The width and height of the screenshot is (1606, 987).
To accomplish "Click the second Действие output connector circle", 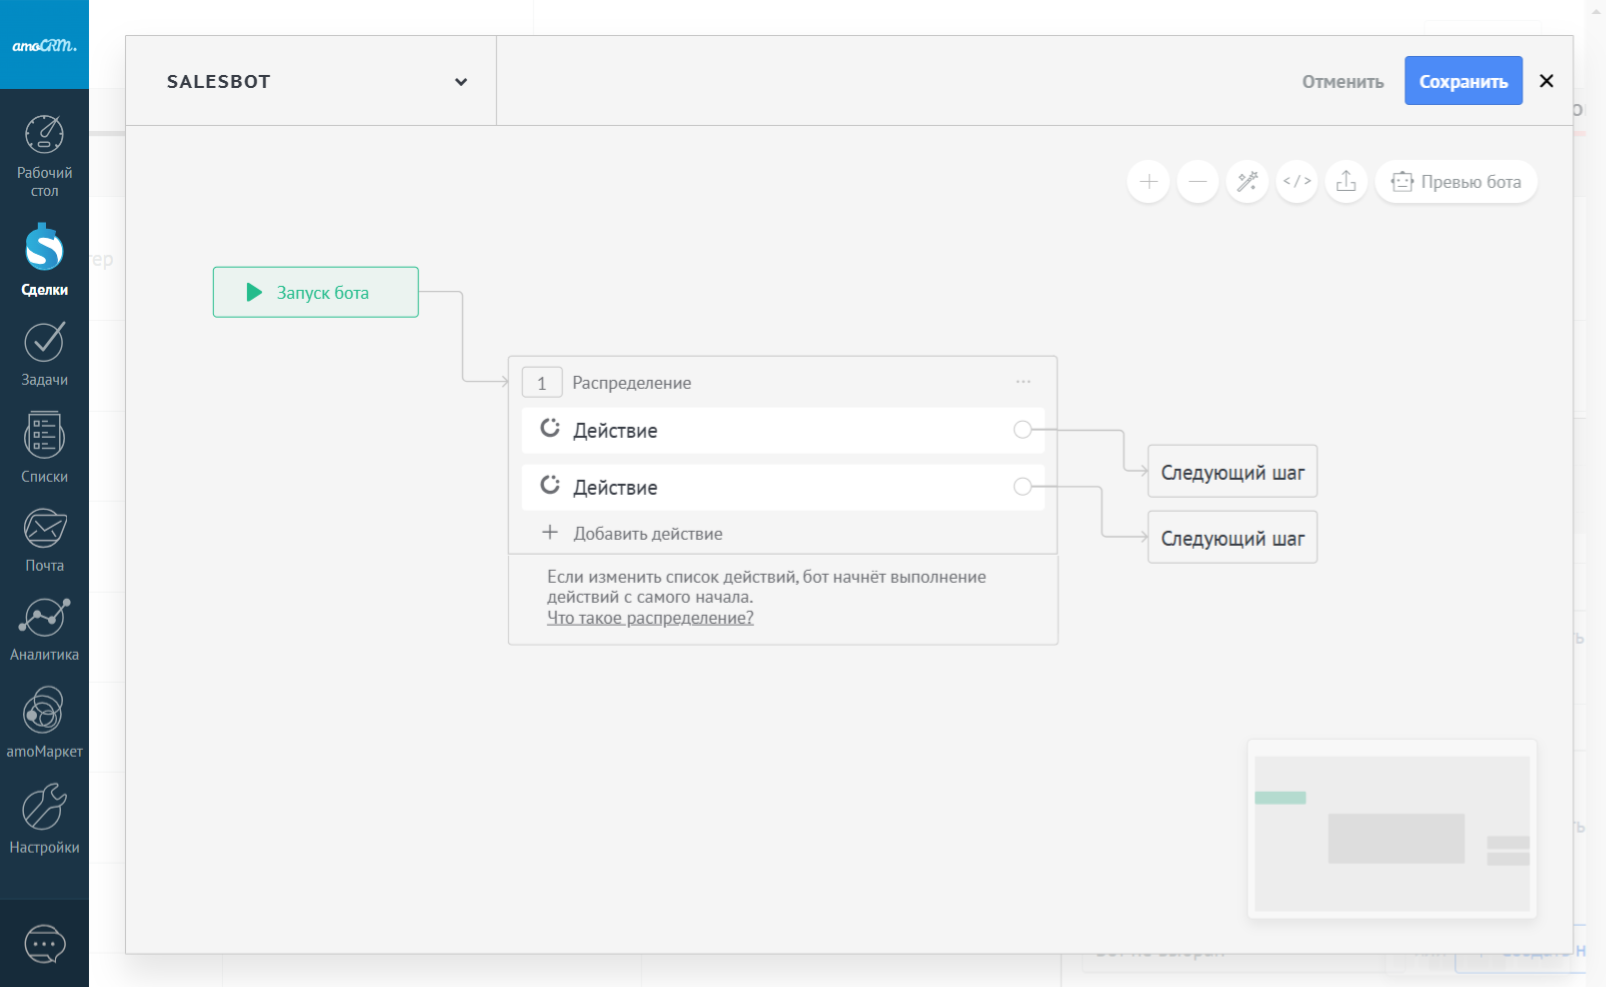I will point(1022,487).
